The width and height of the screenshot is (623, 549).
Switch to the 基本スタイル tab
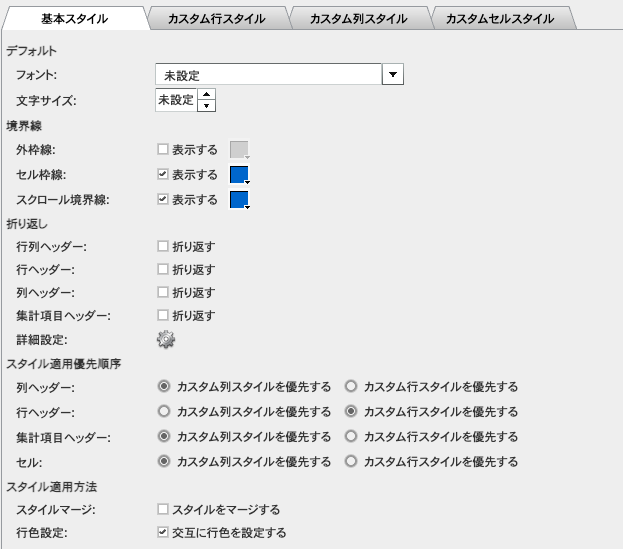click(x=75, y=18)
